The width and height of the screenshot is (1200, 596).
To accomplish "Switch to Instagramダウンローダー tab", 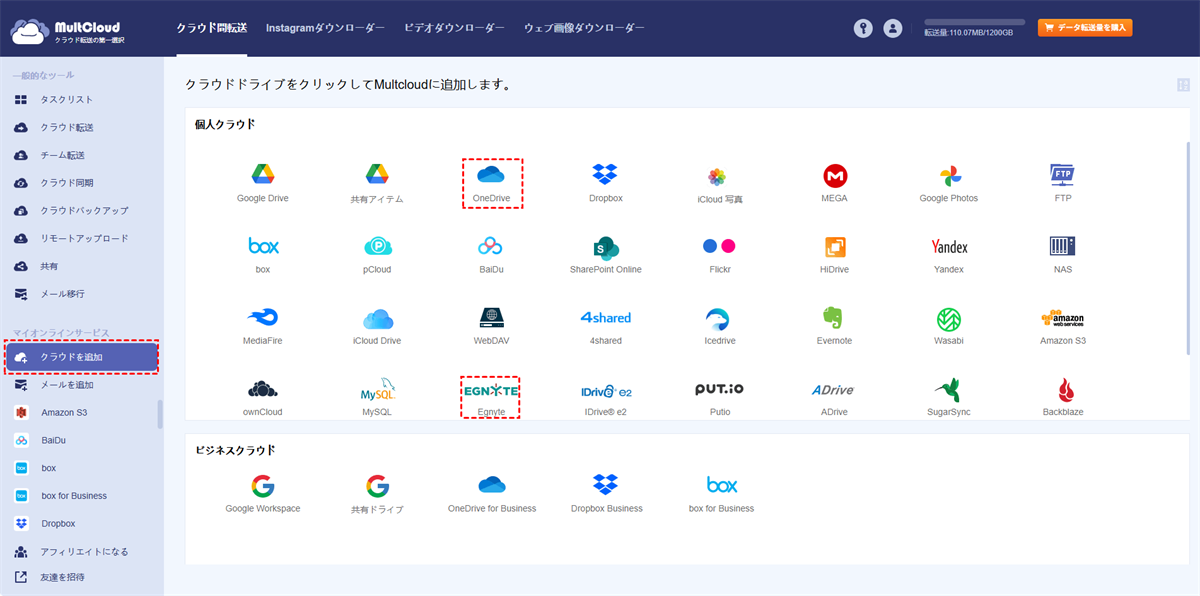I will click(x=325, y=28).
